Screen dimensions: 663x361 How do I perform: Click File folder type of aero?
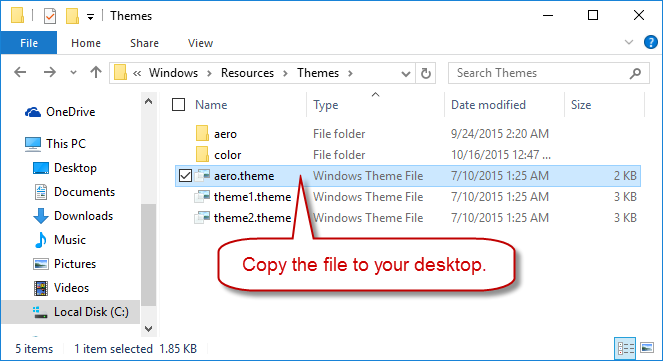(339, 134)
